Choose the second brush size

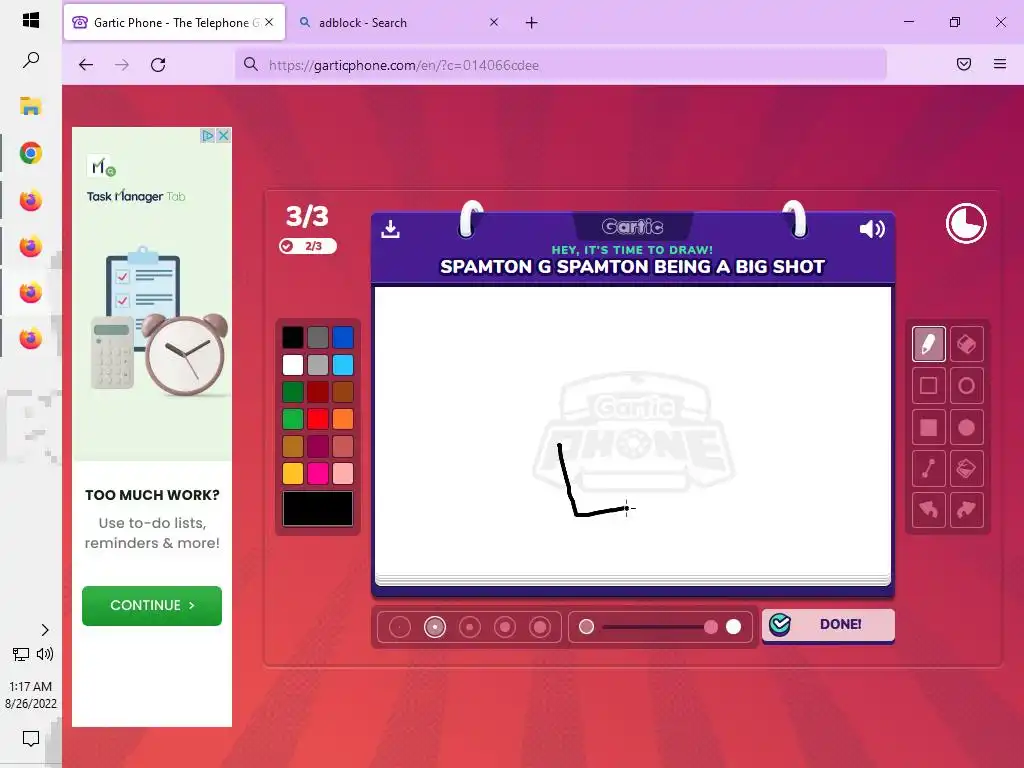(435, 627)
